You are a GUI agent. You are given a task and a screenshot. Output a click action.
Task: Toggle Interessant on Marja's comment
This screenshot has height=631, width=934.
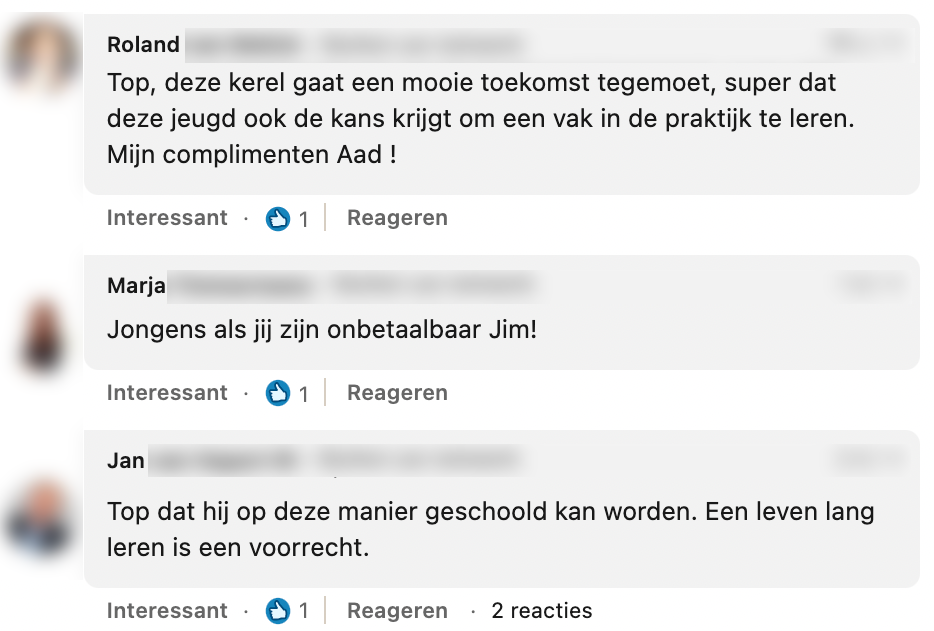tap(167, 393)
